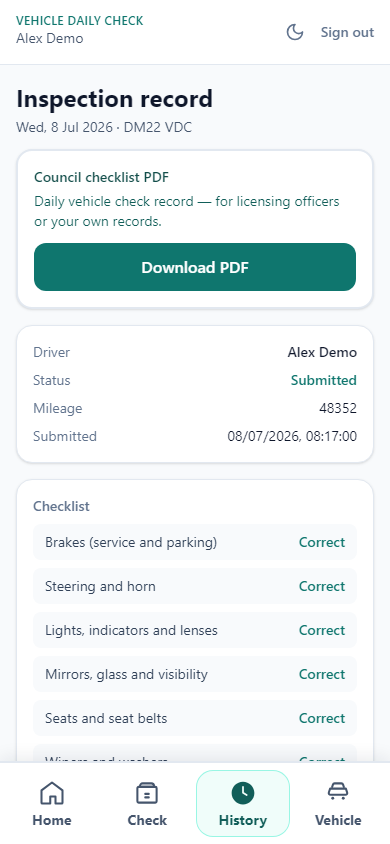Click the Lights, indicators and lenses row
The image size is (390, 844).
195,630
